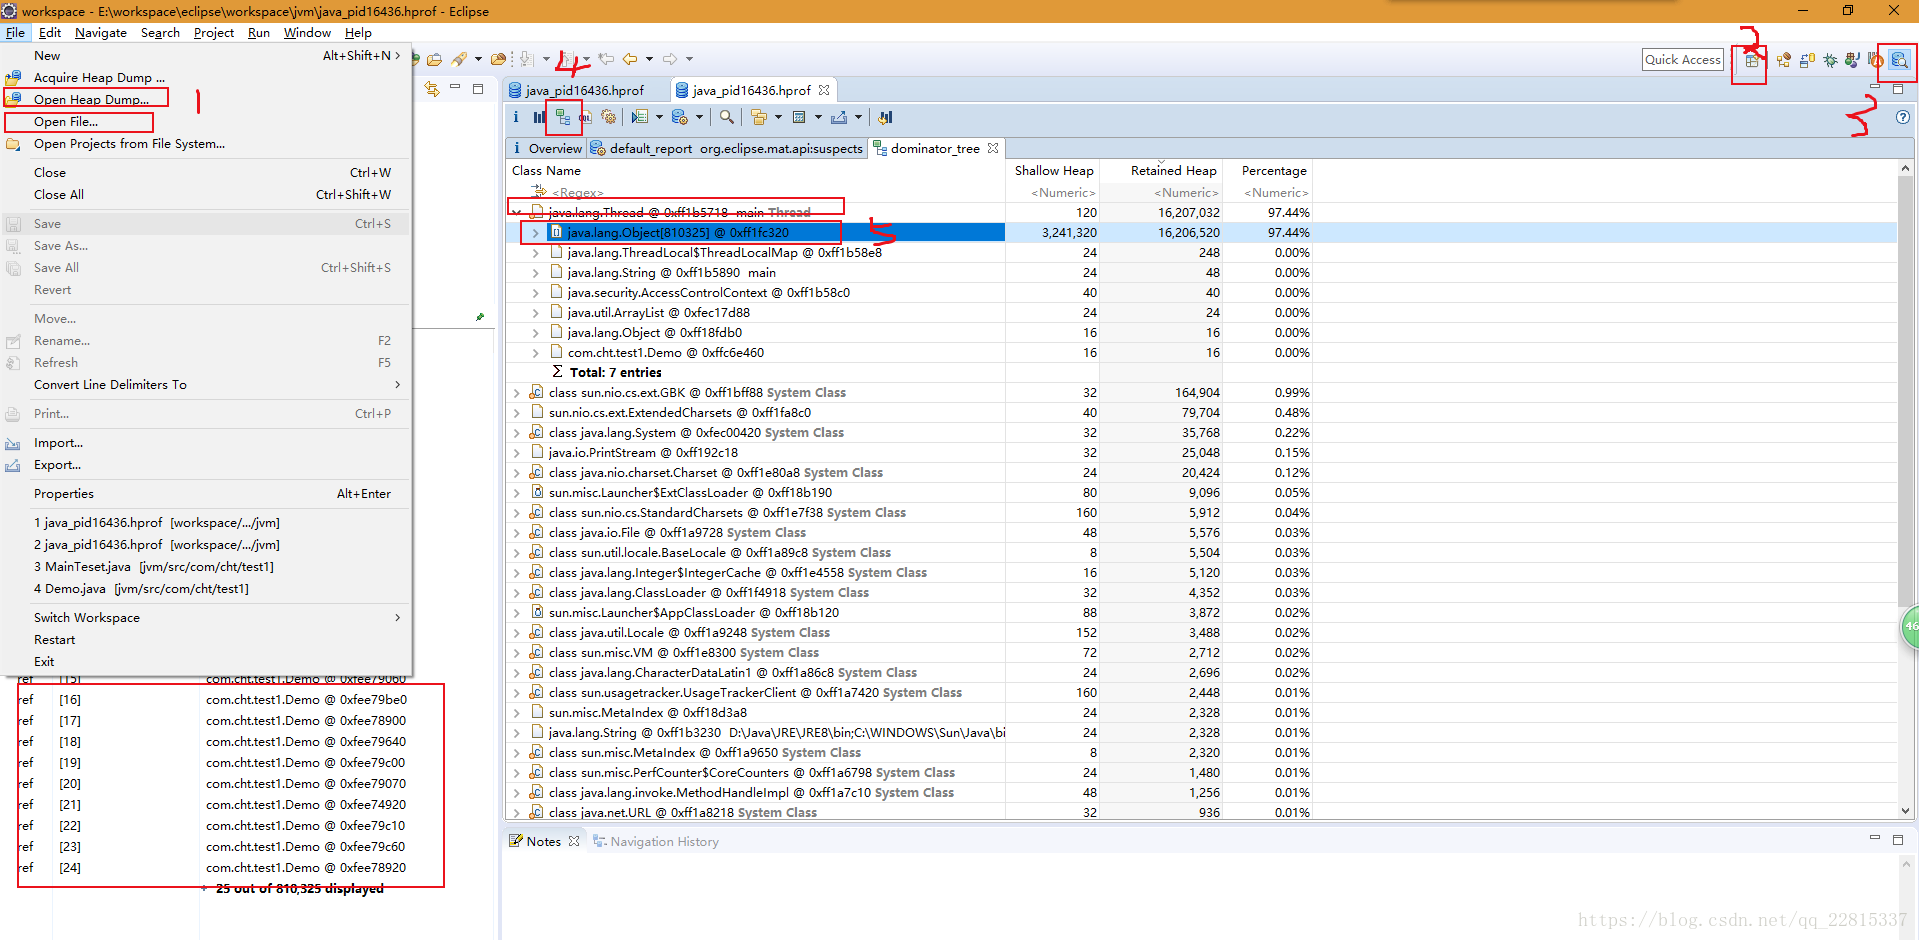The height and width of the screenshot is (940, 1919).
Task: Switch to the Navigation History tab
Action: 656,842
